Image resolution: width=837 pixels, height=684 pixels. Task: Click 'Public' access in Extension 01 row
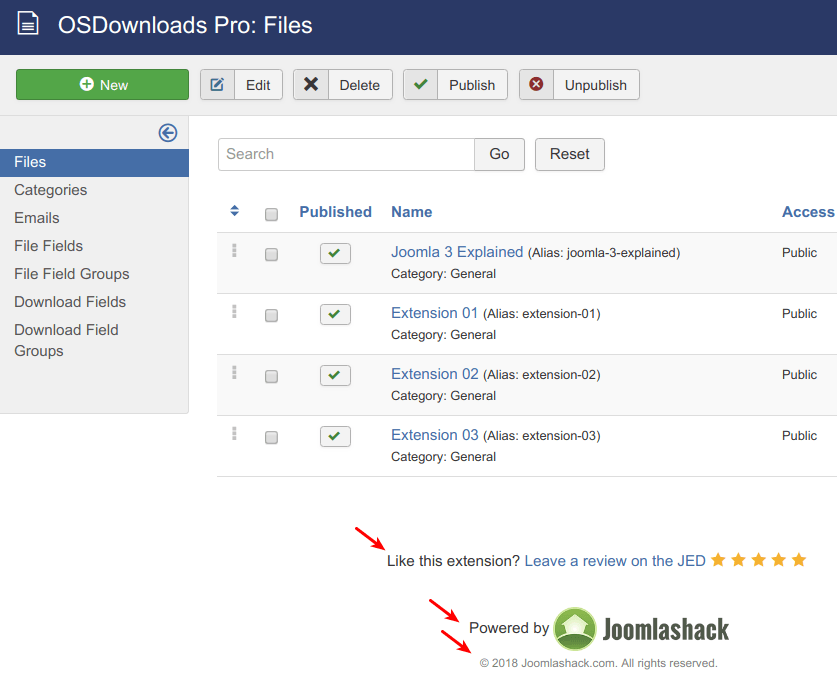pyautogui.click(x=799, y=313)
